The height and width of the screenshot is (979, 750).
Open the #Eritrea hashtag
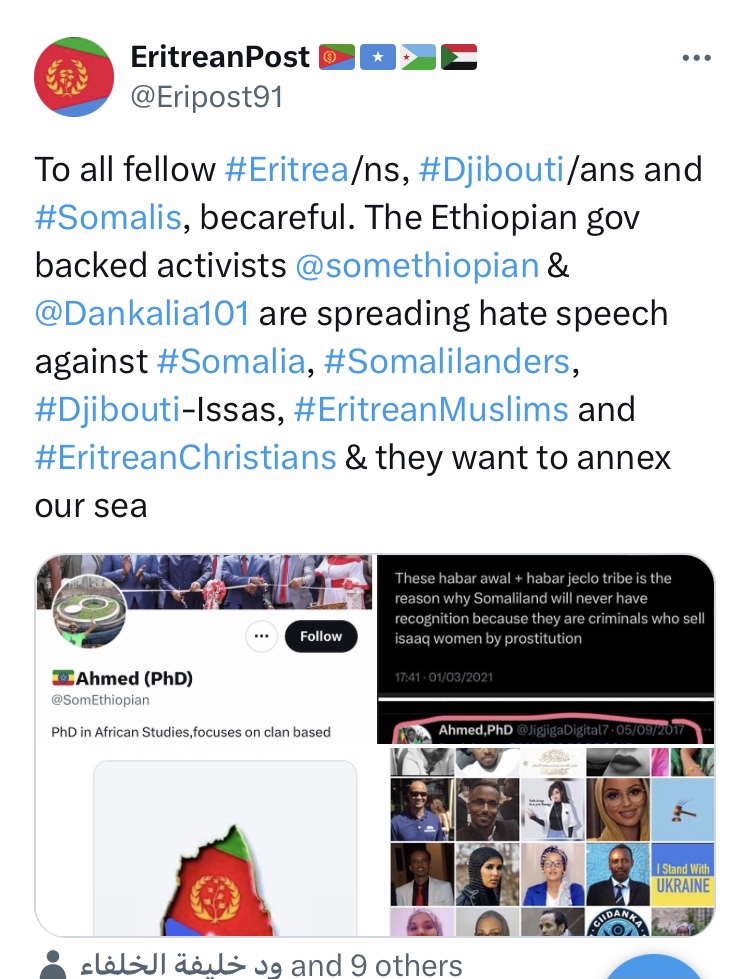click(287, 169)
